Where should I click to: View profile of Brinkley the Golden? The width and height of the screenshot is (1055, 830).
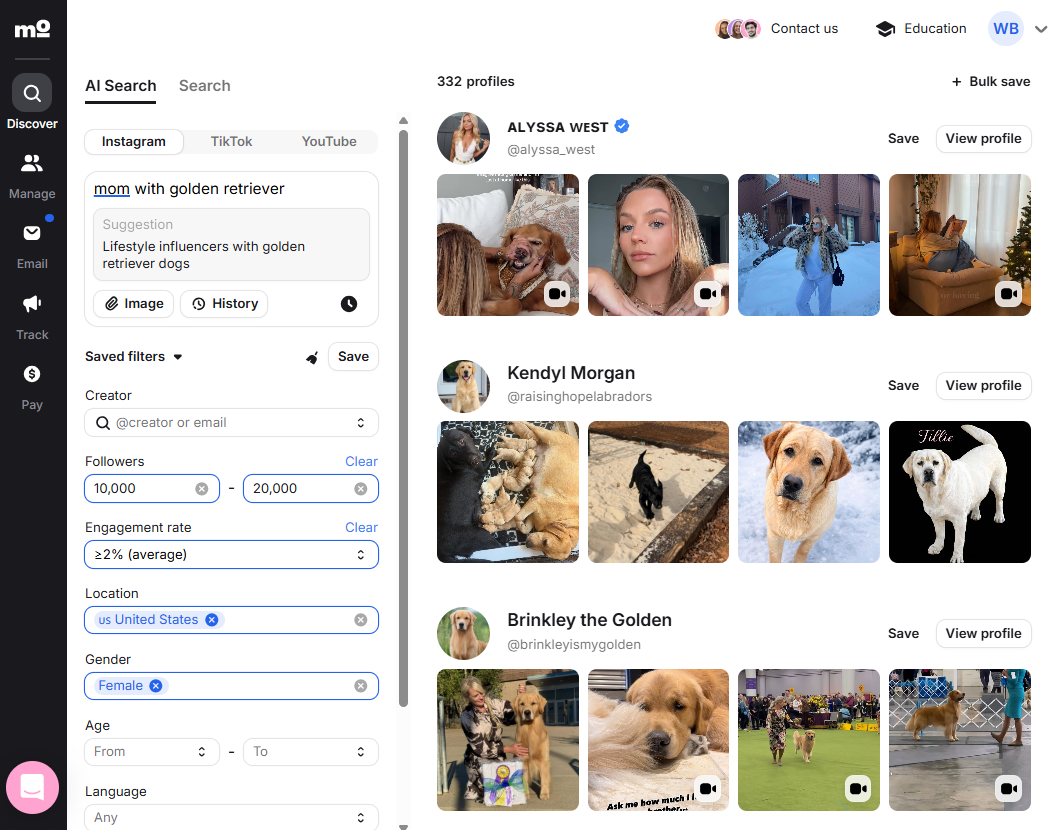(983, 634)
